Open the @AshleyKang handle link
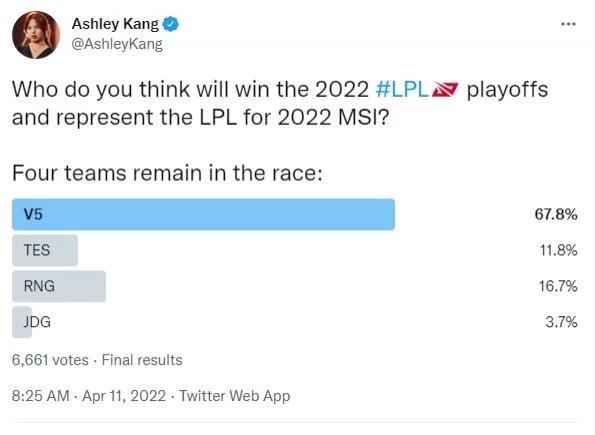 click(x=117, y=44)
